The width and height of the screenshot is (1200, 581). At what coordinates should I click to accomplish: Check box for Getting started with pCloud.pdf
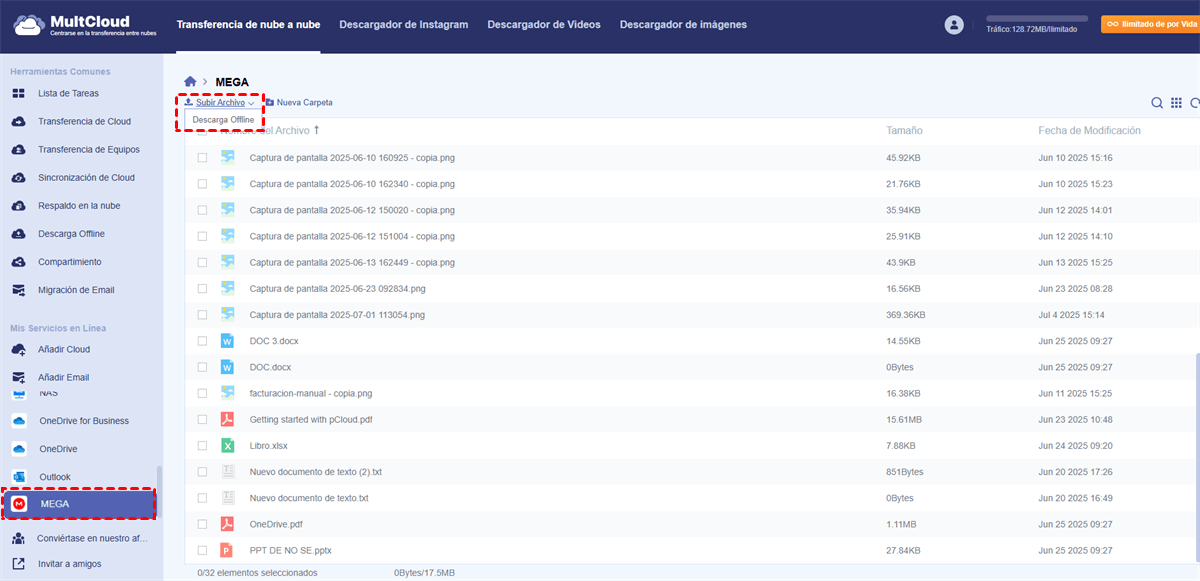click(202, 419)
